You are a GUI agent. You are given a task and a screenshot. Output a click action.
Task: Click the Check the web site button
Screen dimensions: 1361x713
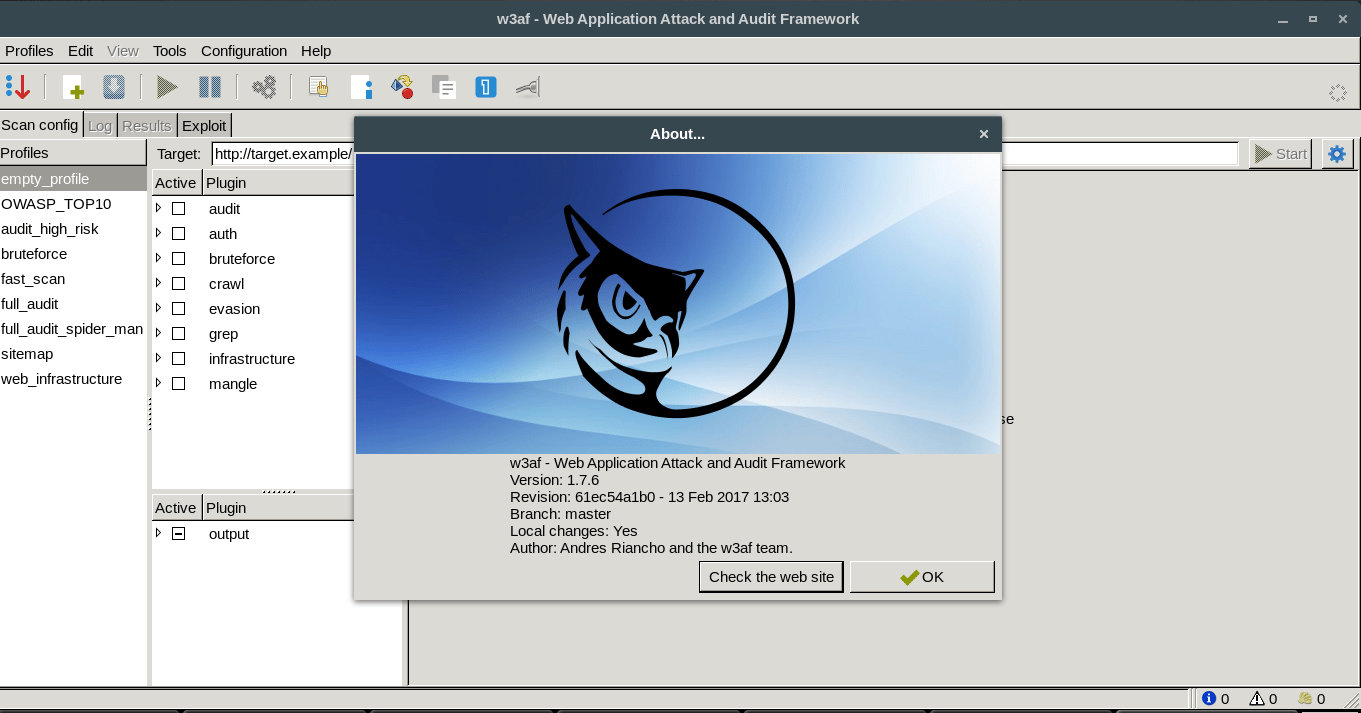(x=771, y=577)
